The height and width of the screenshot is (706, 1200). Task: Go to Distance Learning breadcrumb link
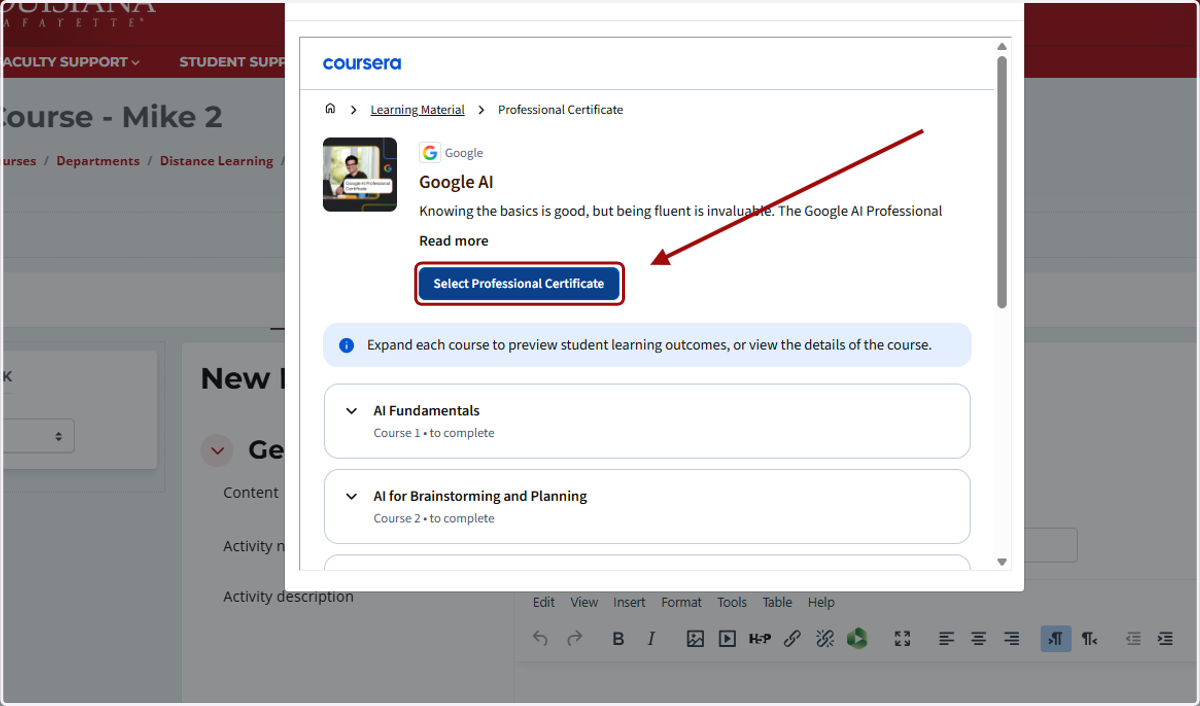pyautogui.click(x=216, y=161)
